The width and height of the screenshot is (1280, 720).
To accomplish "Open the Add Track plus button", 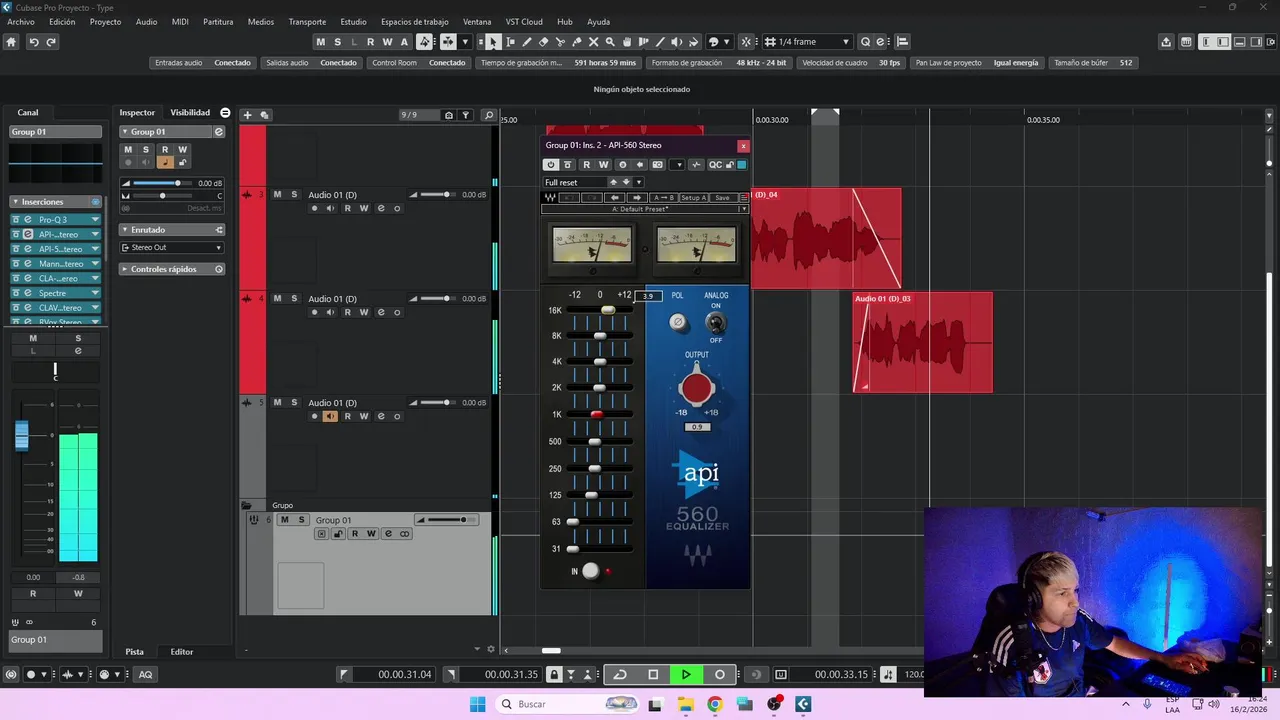I will click(x=247, y=115).
